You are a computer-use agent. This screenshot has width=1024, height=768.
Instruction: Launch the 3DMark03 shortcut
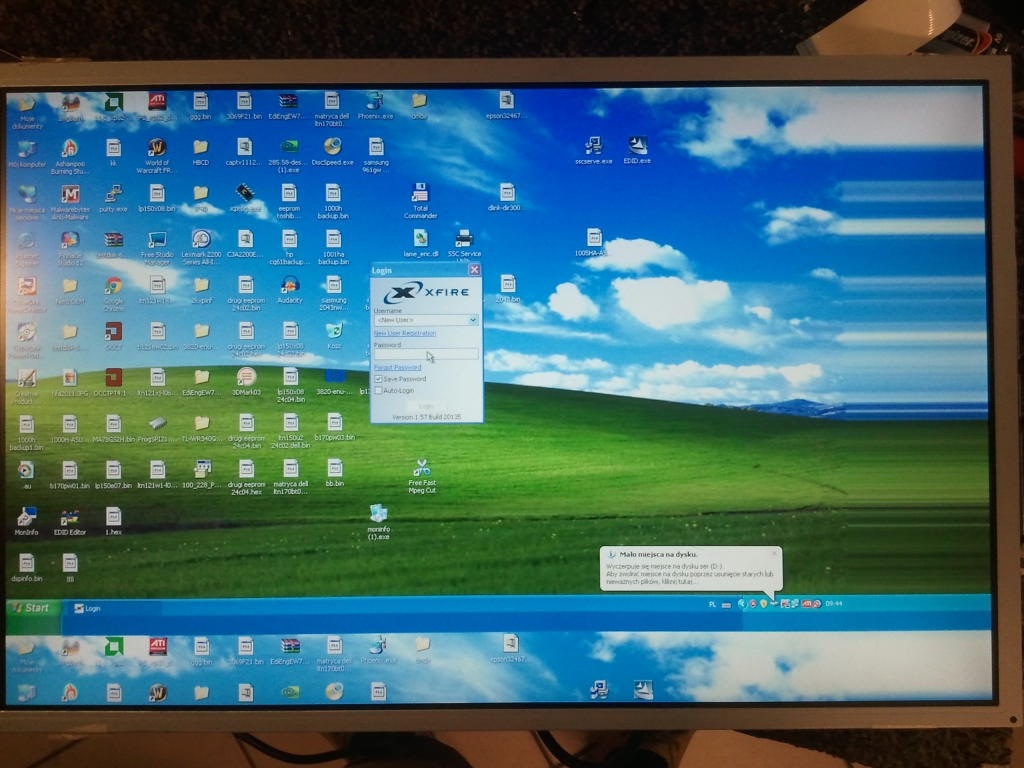[x=246, y=381]
